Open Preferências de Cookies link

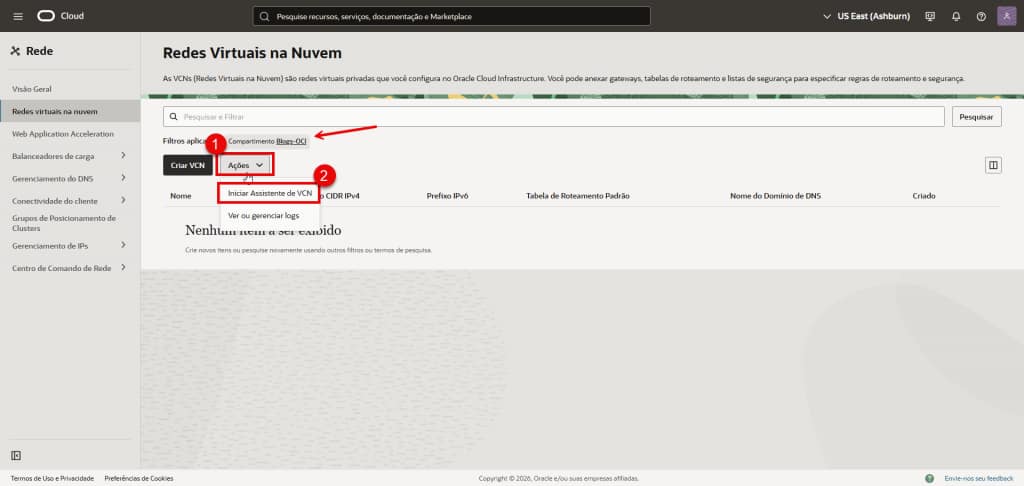(x=138, y=478)
